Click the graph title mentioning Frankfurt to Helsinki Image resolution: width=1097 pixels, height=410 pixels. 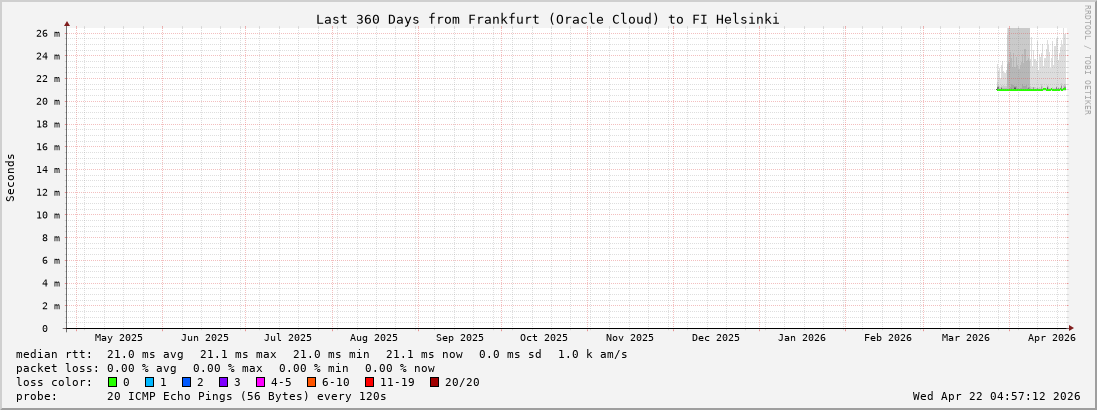[547, 19]
